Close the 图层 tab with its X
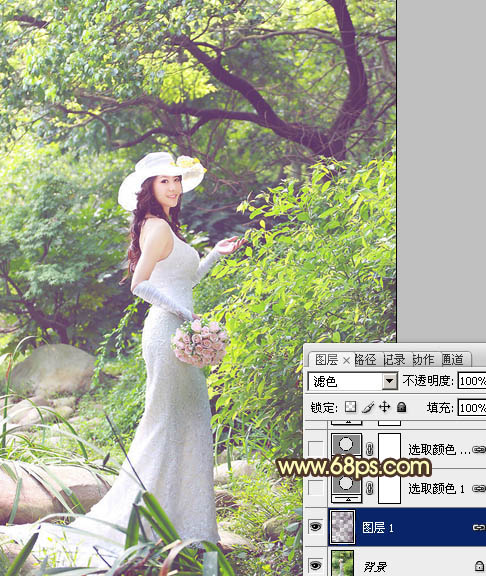The height and width of the screenshot is (576, 486). tap(346, 361)
